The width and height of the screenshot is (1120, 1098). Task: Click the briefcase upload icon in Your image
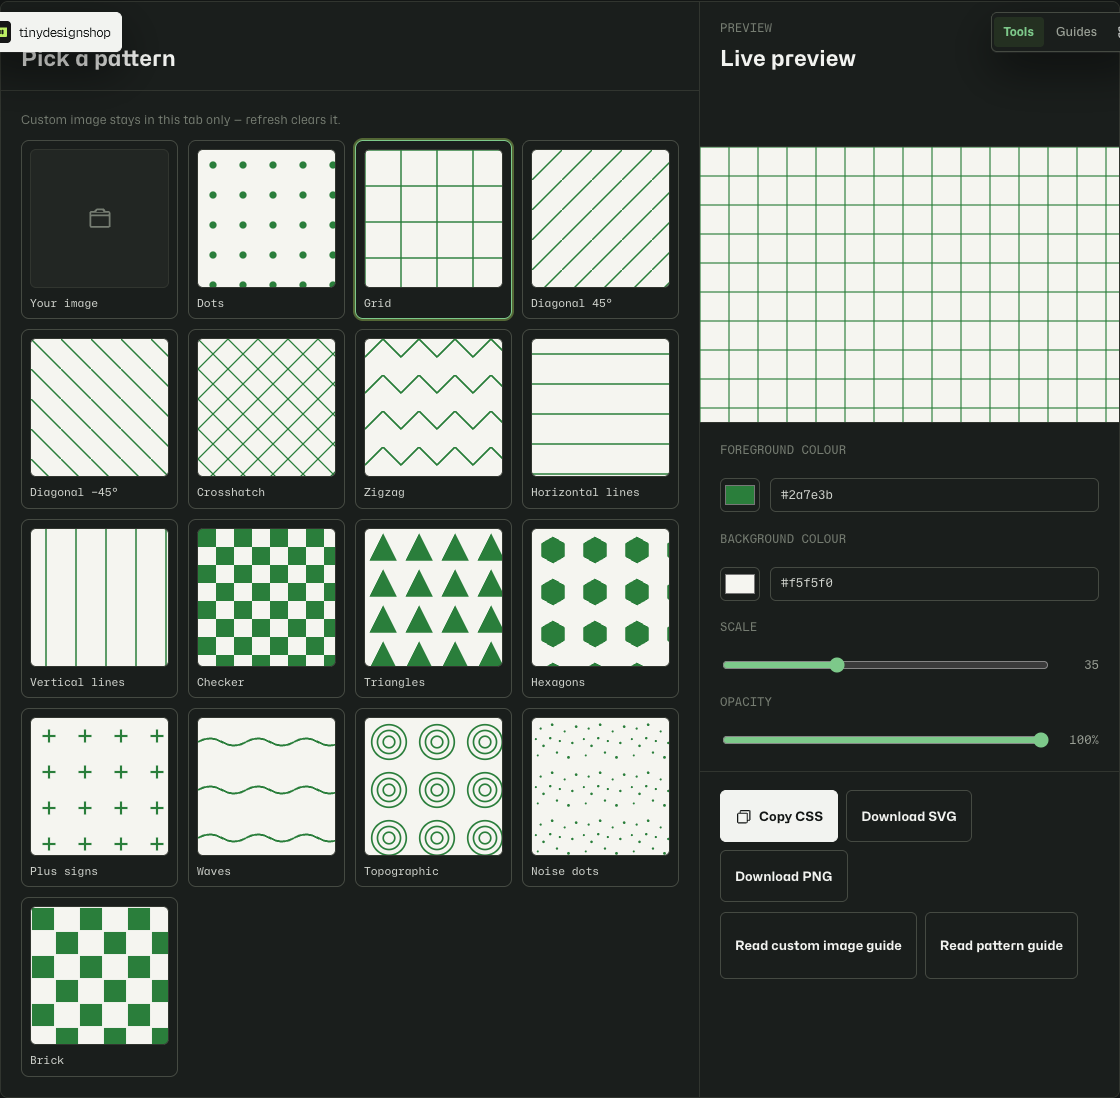tap(99, 218)
